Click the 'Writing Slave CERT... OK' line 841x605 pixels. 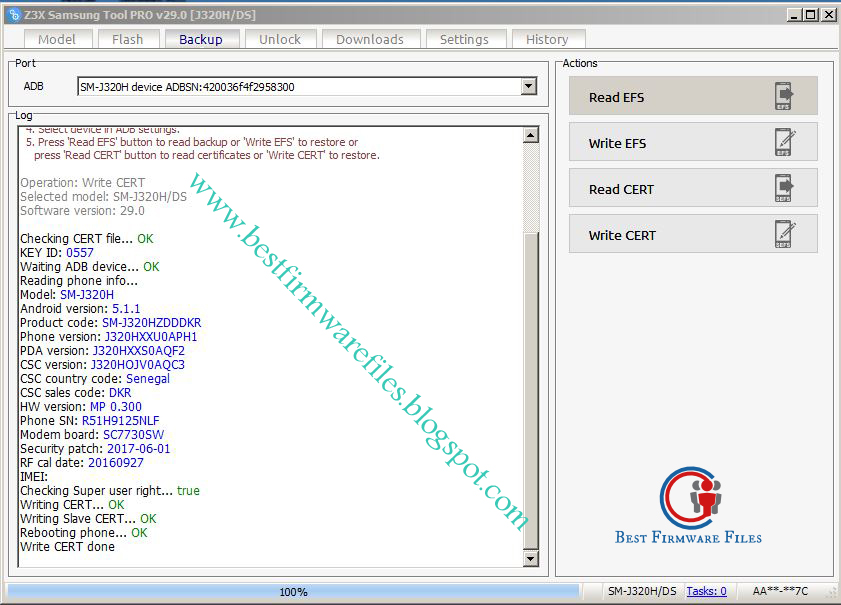(88, 519)
